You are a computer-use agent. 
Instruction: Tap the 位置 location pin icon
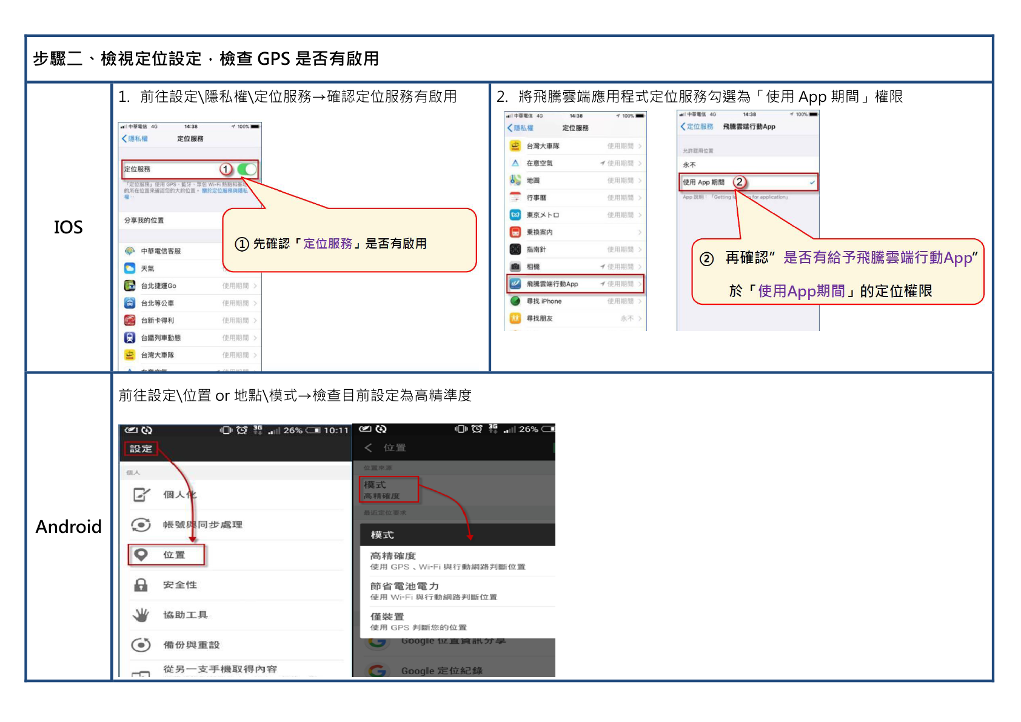click(x=142, y=554)
